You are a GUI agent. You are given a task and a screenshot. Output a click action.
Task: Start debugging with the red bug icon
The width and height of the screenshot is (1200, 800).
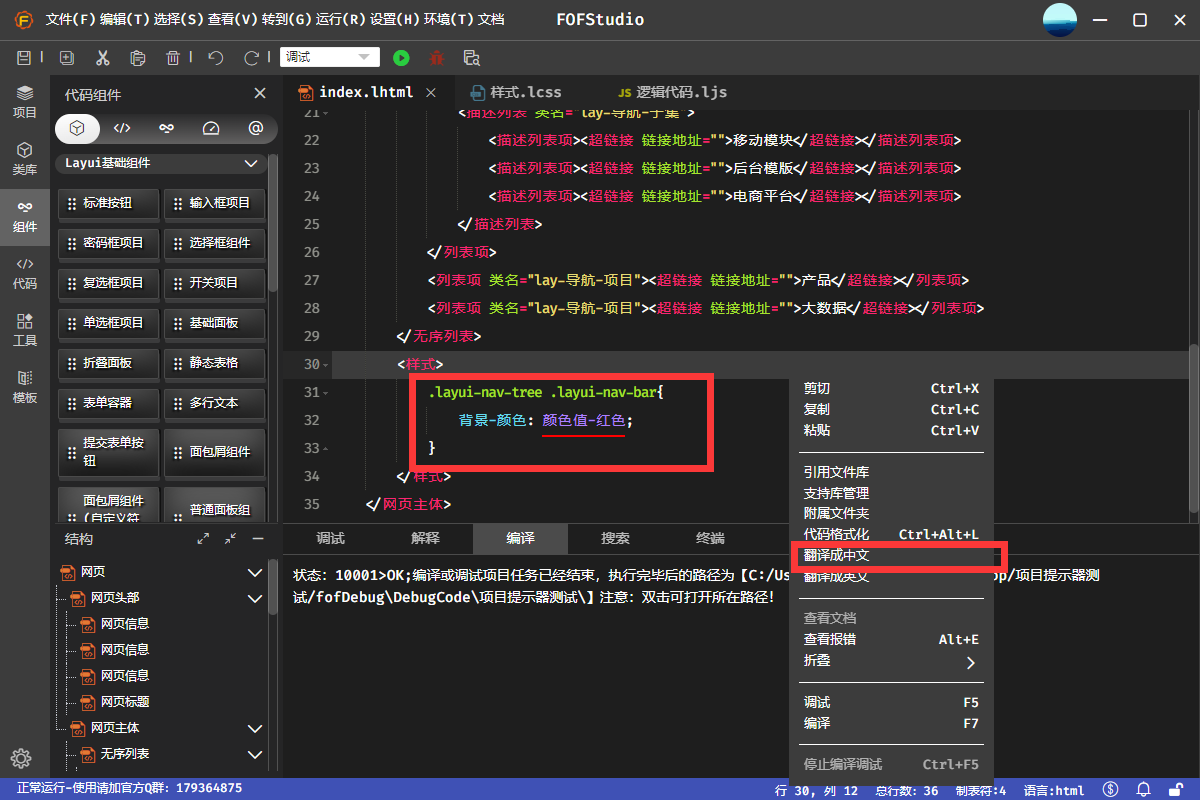click(437, 58)
